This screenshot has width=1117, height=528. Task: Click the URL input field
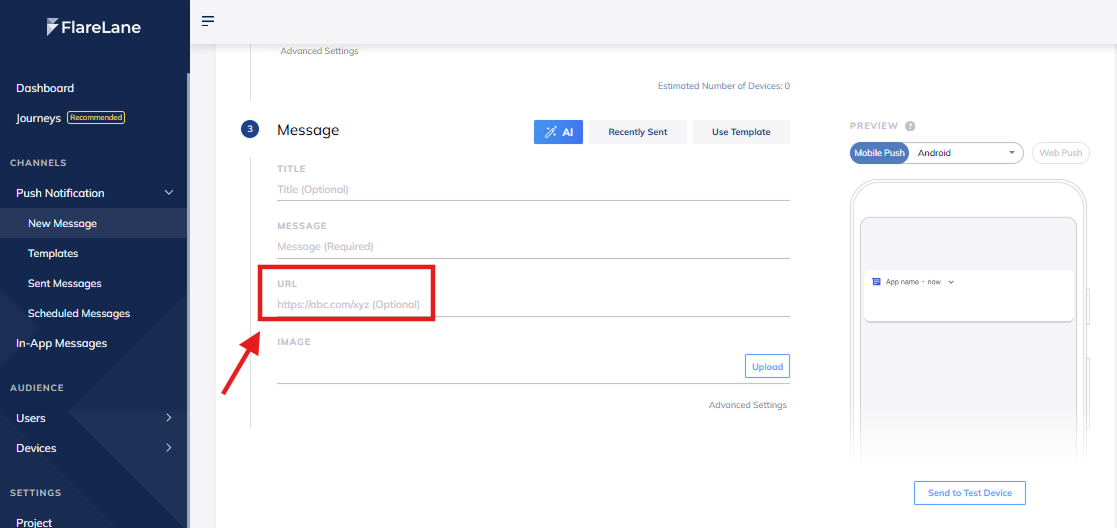[x=533, y=305]
